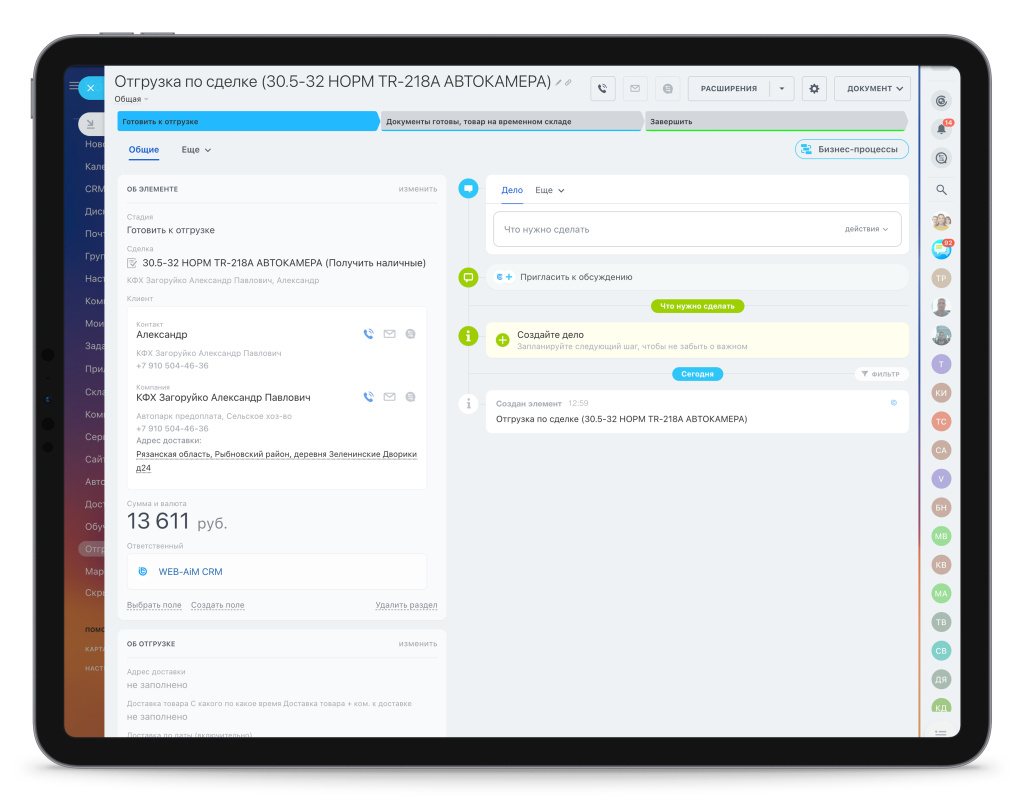Select stage Завершить
The image size is (1024, 803).
pos(776,121)
